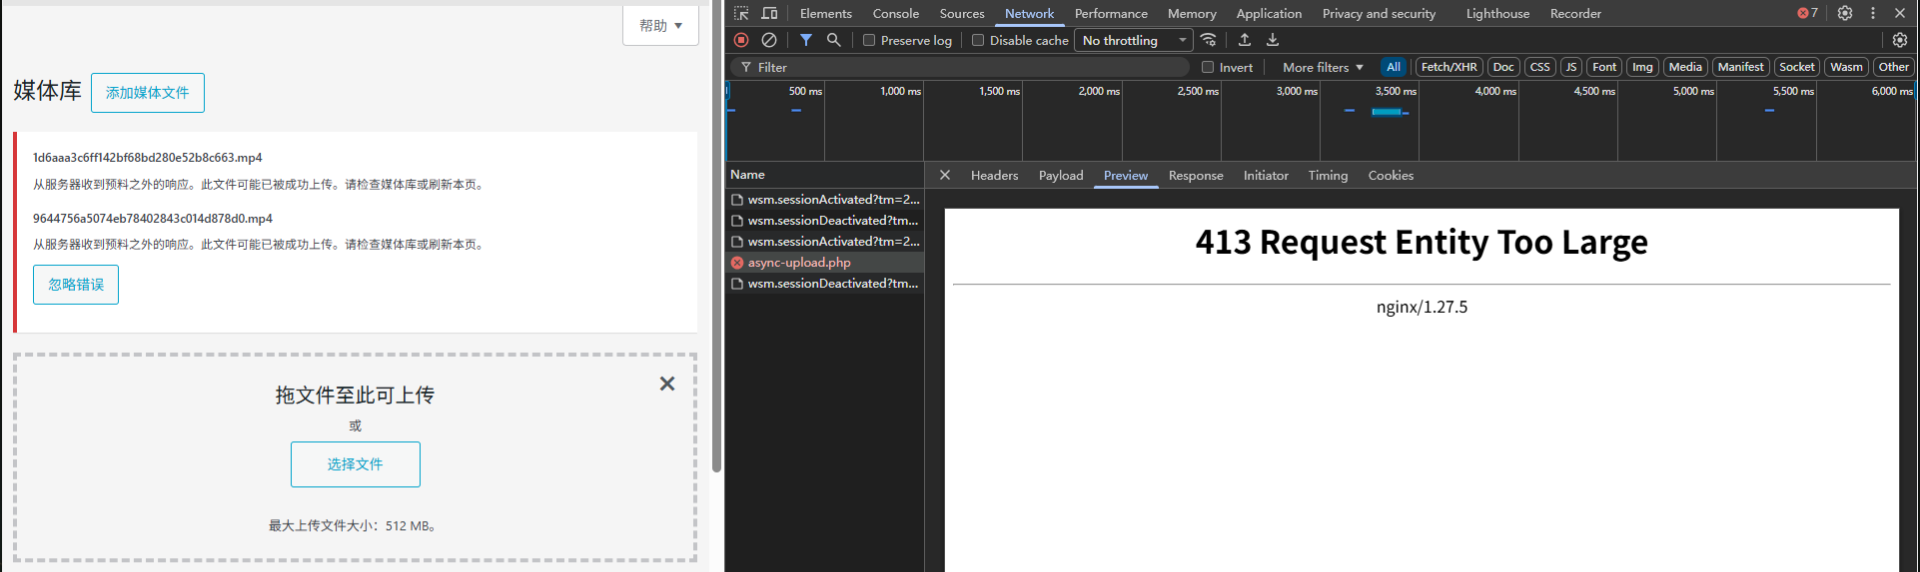Image resolution: width=1920 pixels, height=572 pixels.
Task: Switch to Sources tab
Action: pos(962,13)
